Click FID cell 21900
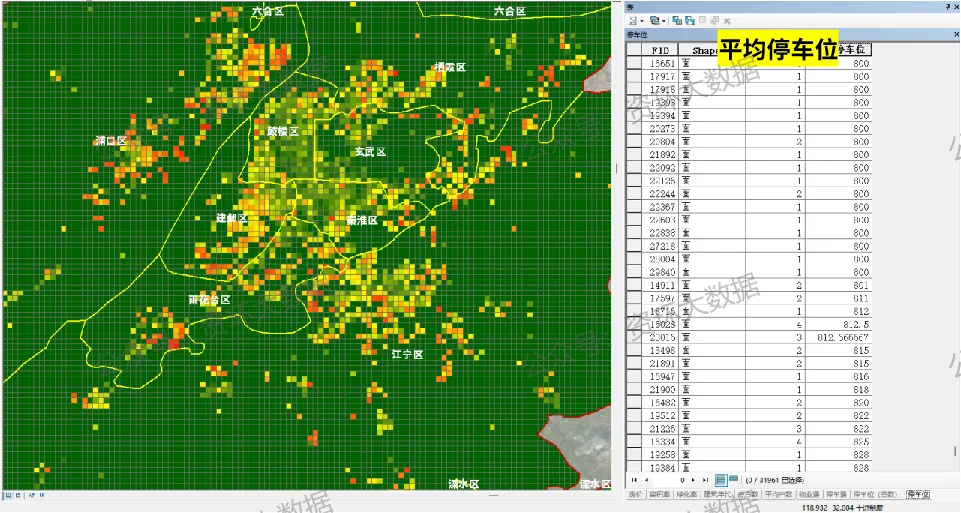 pos(662,389)
